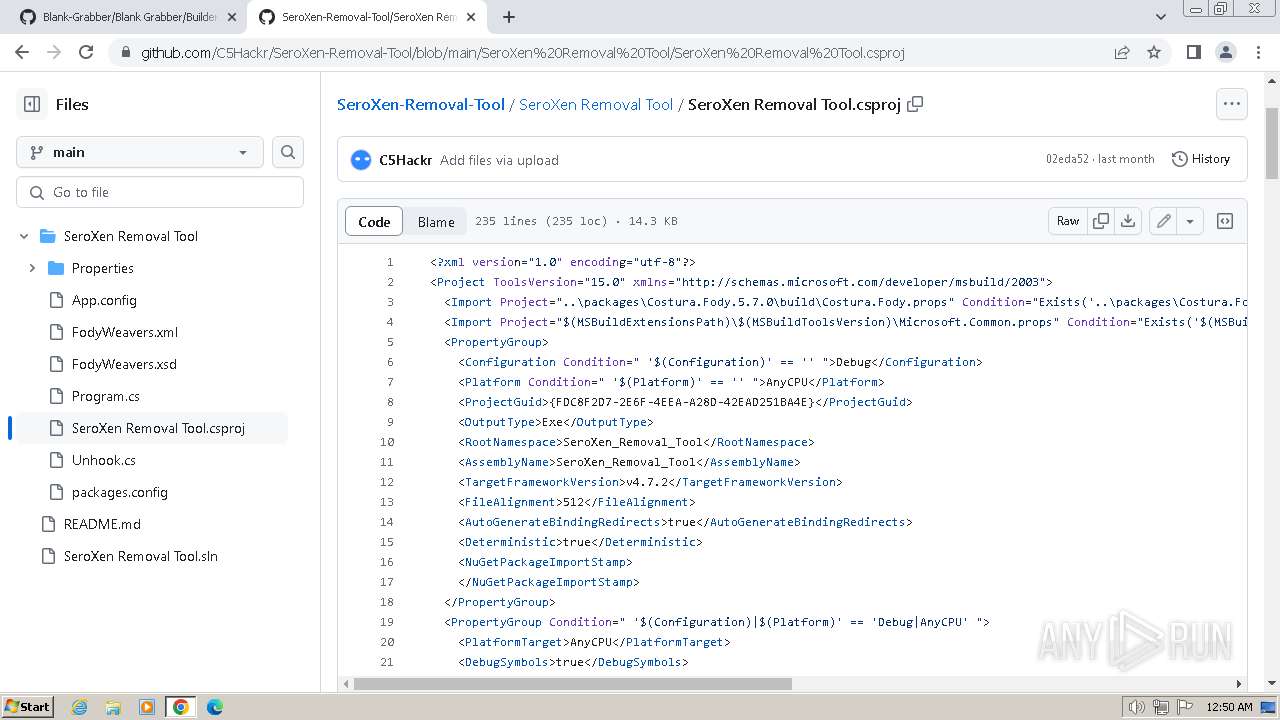Click line number 19 in code
1280x720 pixels.
387,622
